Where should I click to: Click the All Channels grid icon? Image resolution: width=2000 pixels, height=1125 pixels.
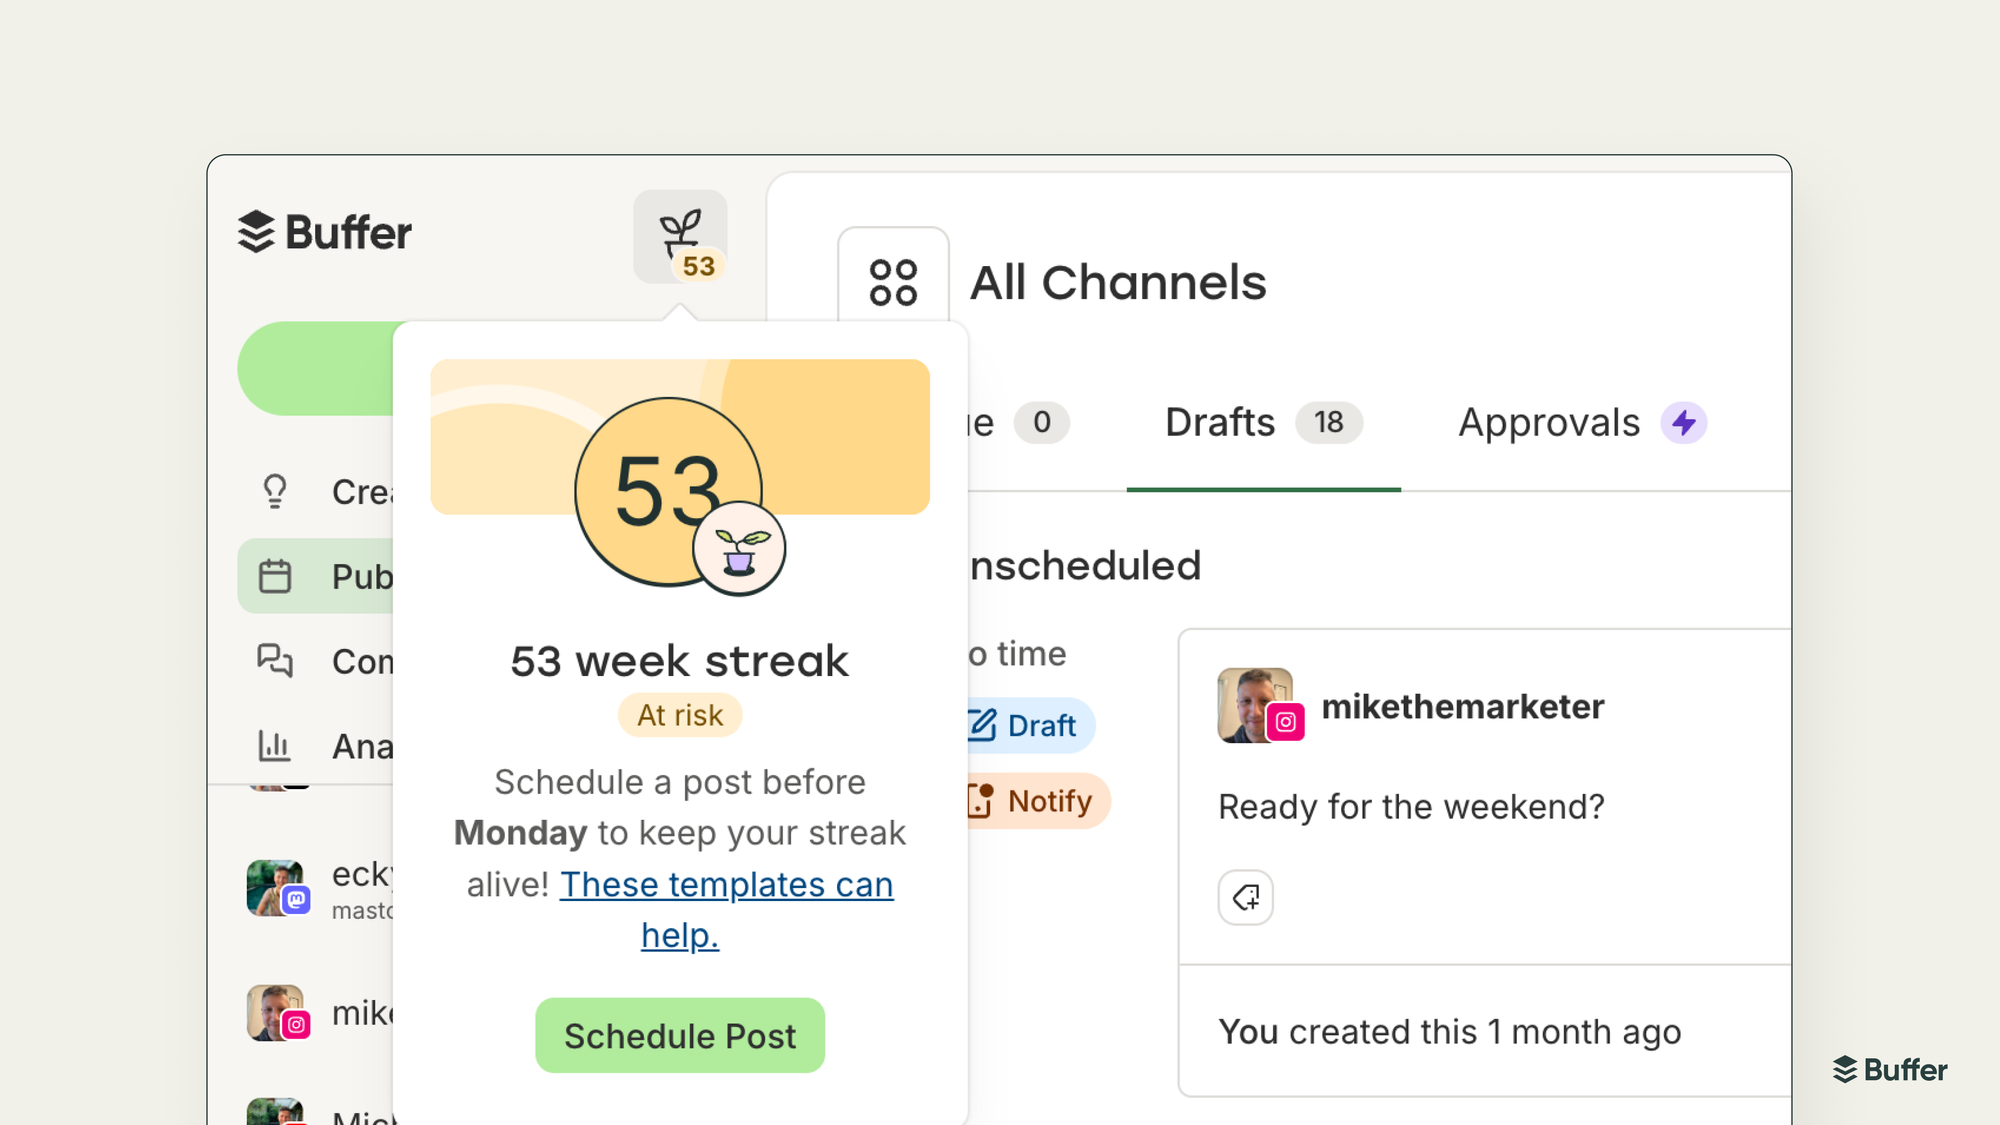click(x=893, y=282)
